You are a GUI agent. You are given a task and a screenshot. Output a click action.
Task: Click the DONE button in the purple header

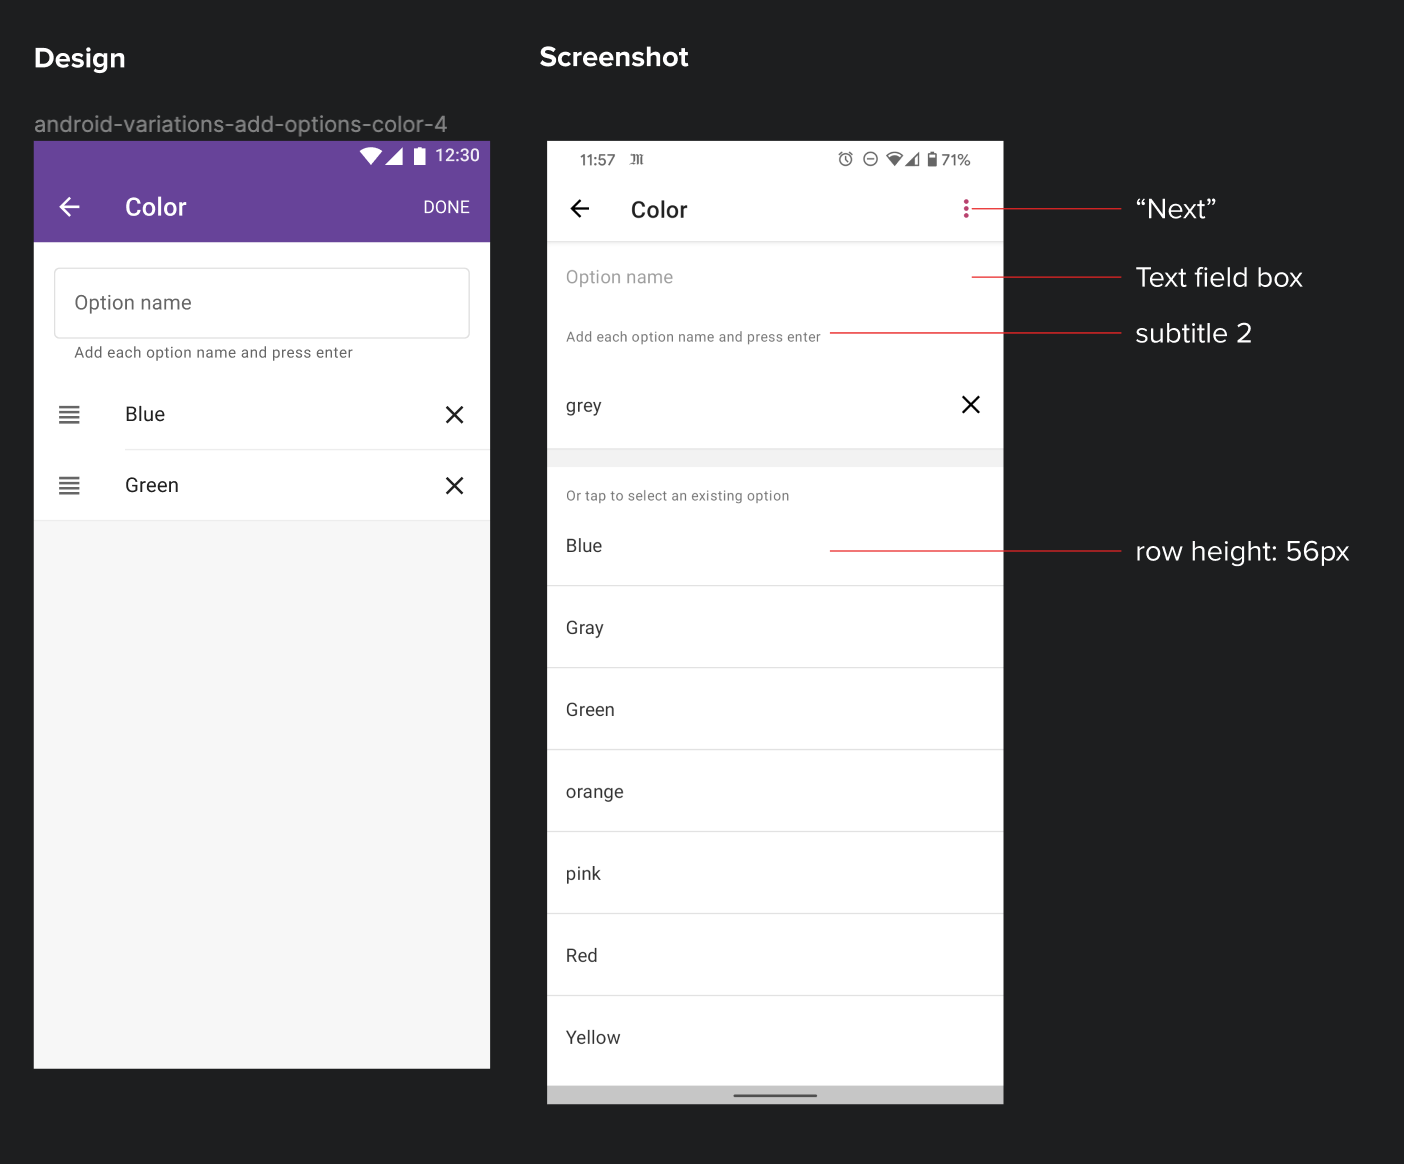click(x=446, y=207)
